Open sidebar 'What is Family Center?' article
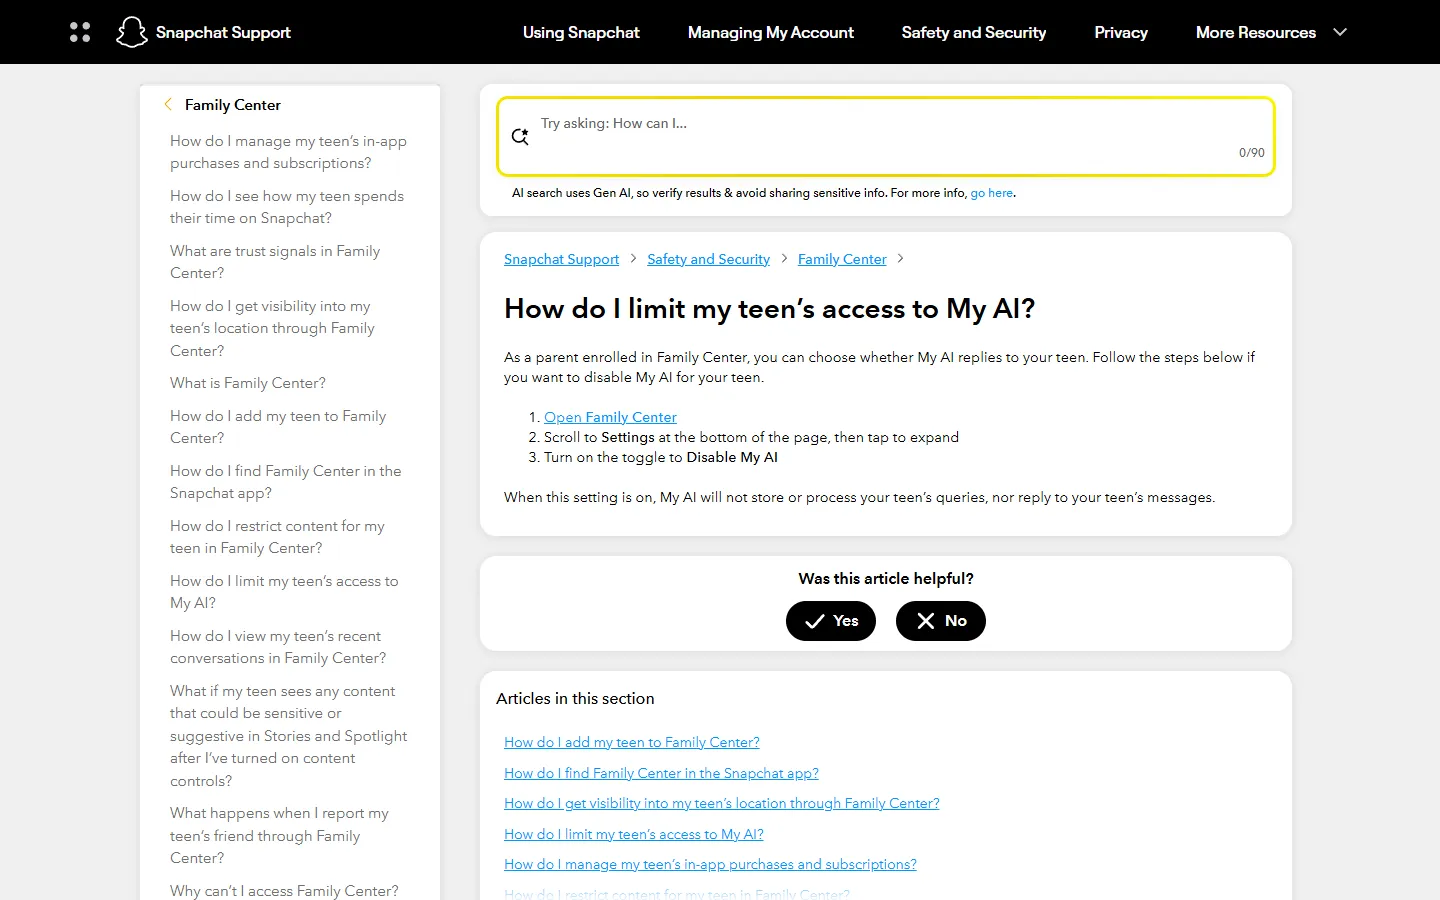1440x900 pixels. point(248,383)
